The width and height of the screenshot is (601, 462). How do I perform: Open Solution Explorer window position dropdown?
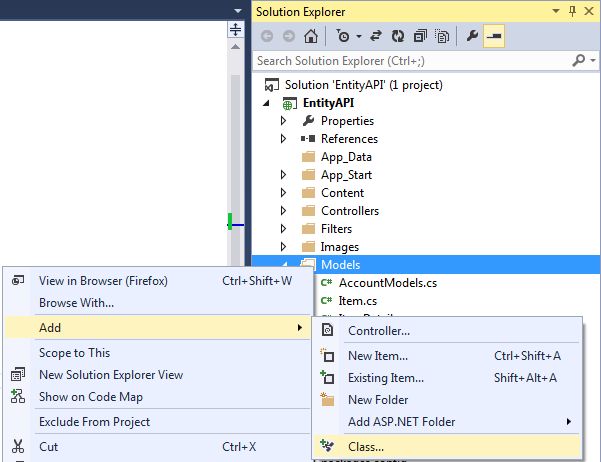(556, 11)
